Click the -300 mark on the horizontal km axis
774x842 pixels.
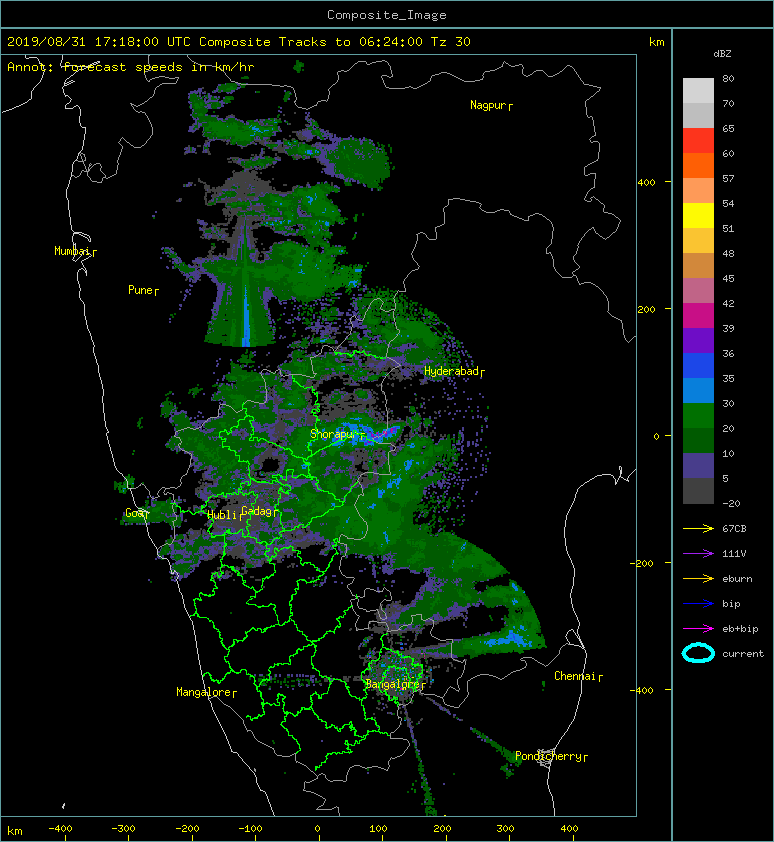(x=124, y=829)
